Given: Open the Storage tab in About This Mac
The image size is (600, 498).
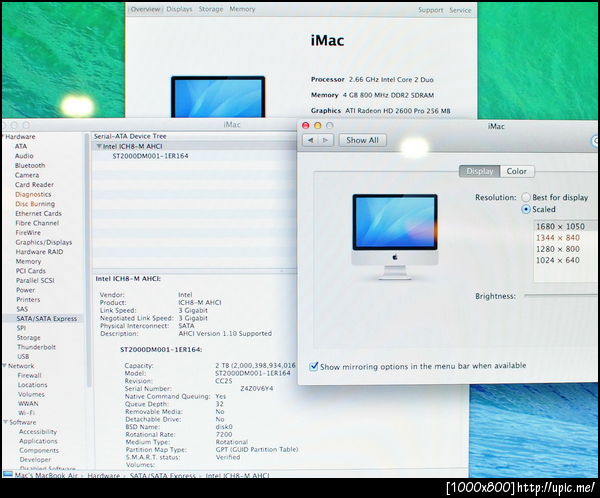Looking at the screenshot, I should click(211, 9).
